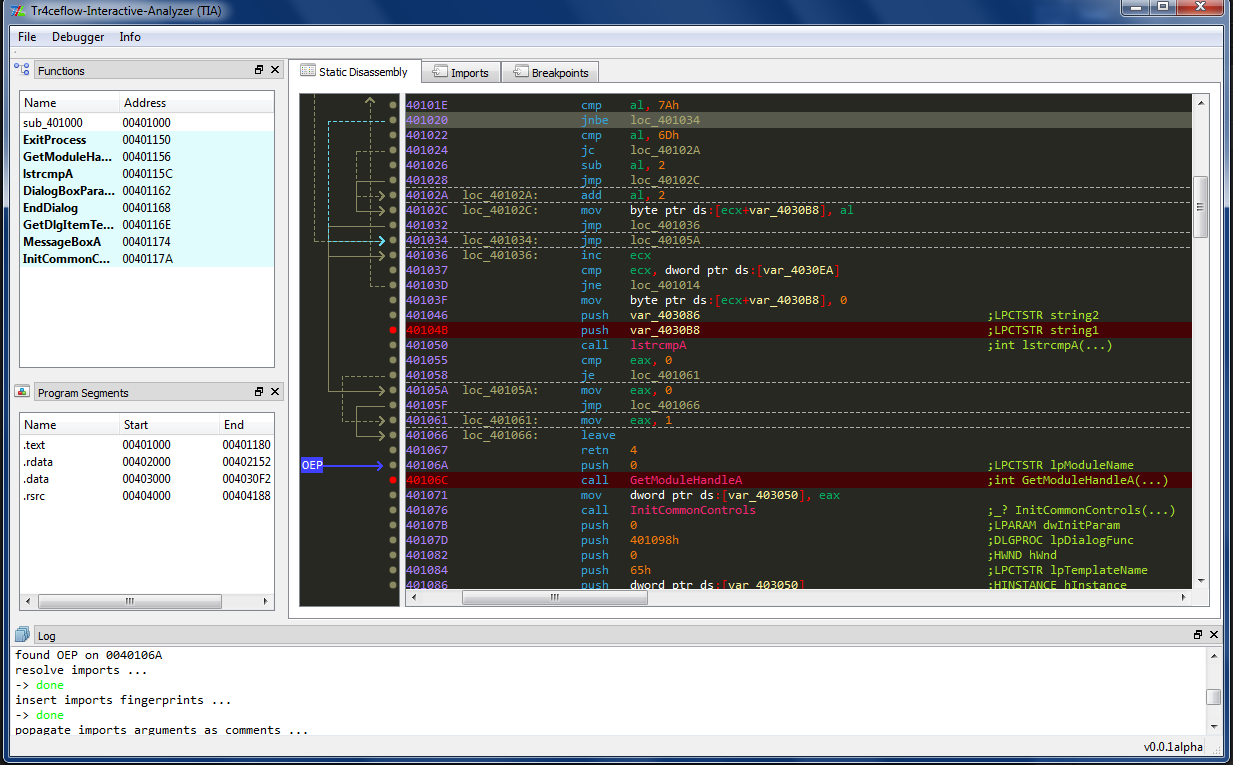Set breakpoint dot at address 401058

pos(393,375)
